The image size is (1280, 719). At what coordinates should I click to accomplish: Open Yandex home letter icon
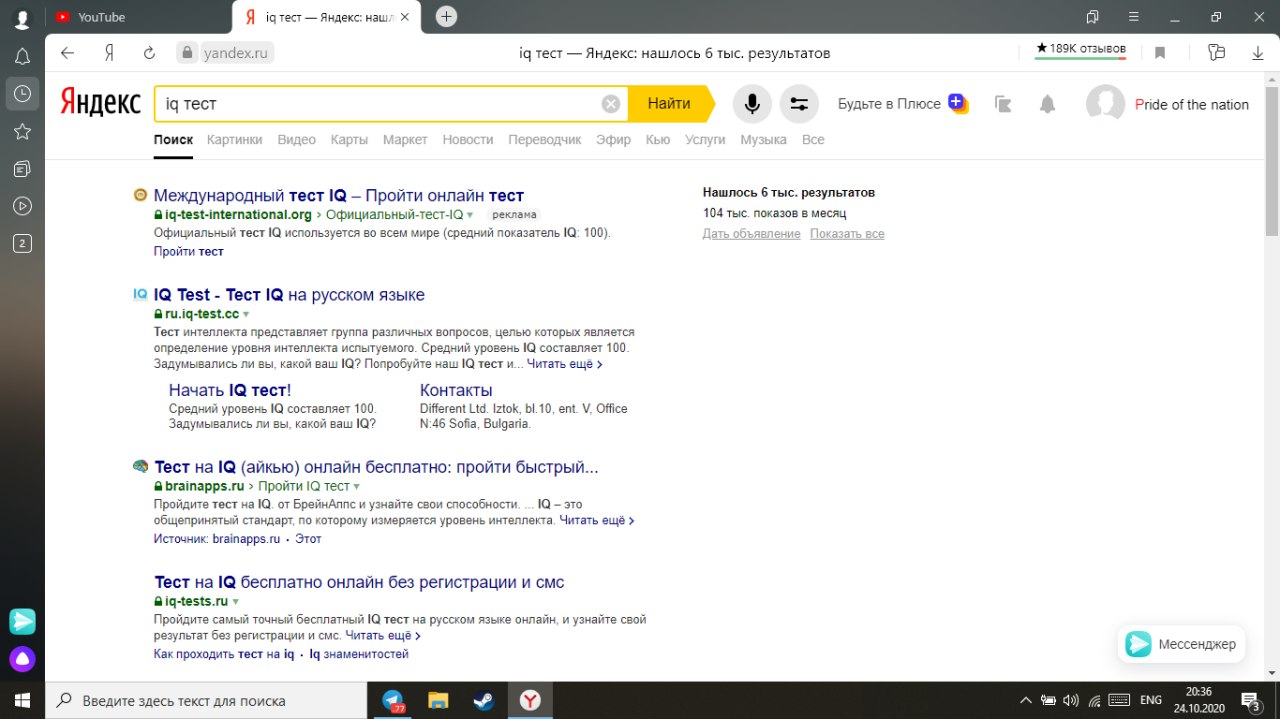[x=109, y=53]
